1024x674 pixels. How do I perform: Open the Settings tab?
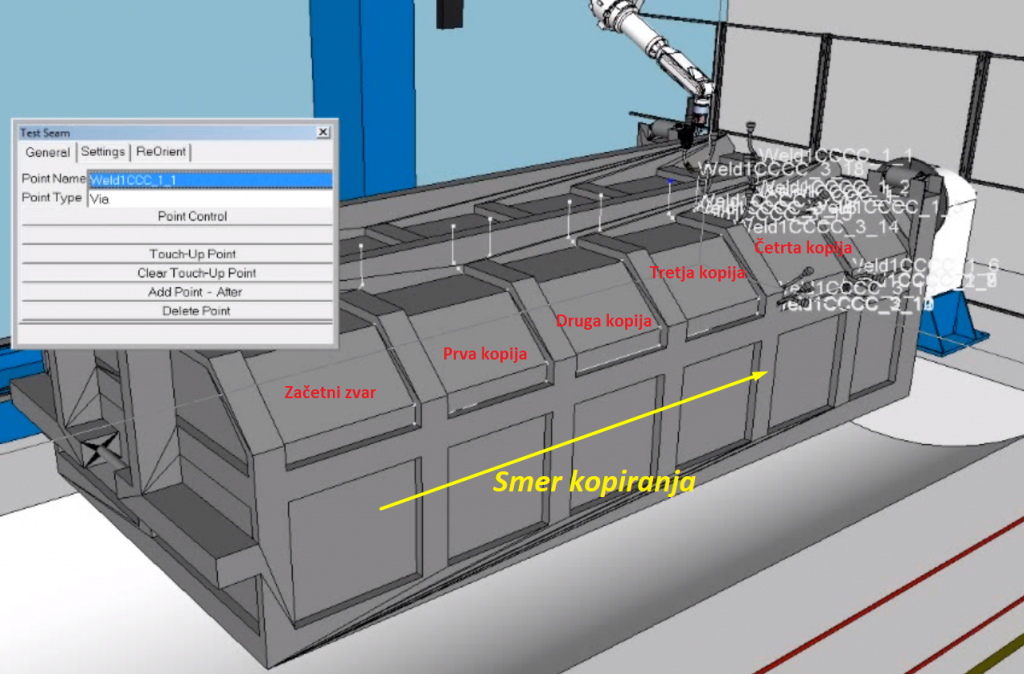(103, 152)
